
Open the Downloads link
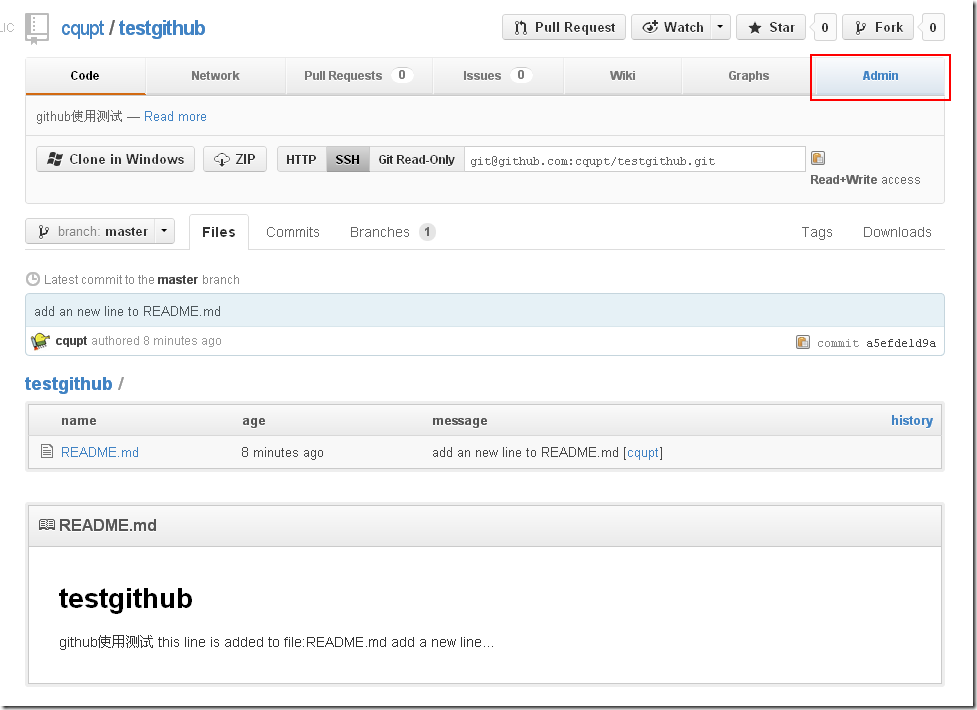tap(897, 232)
